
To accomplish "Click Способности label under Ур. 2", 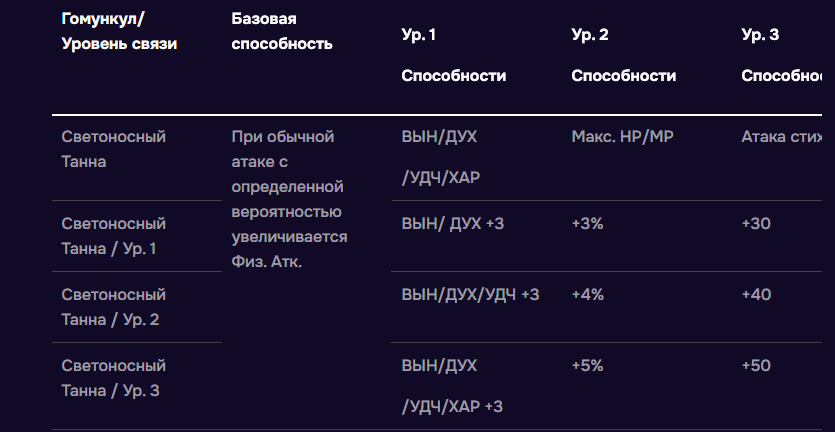I will 623,76.
